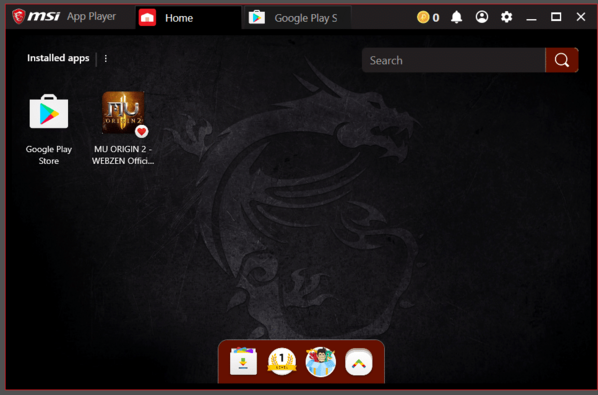Screen dimensions: 598x395
Task: Click the notification bell icon
Action: pyautogui.click(x=456, y=17)
